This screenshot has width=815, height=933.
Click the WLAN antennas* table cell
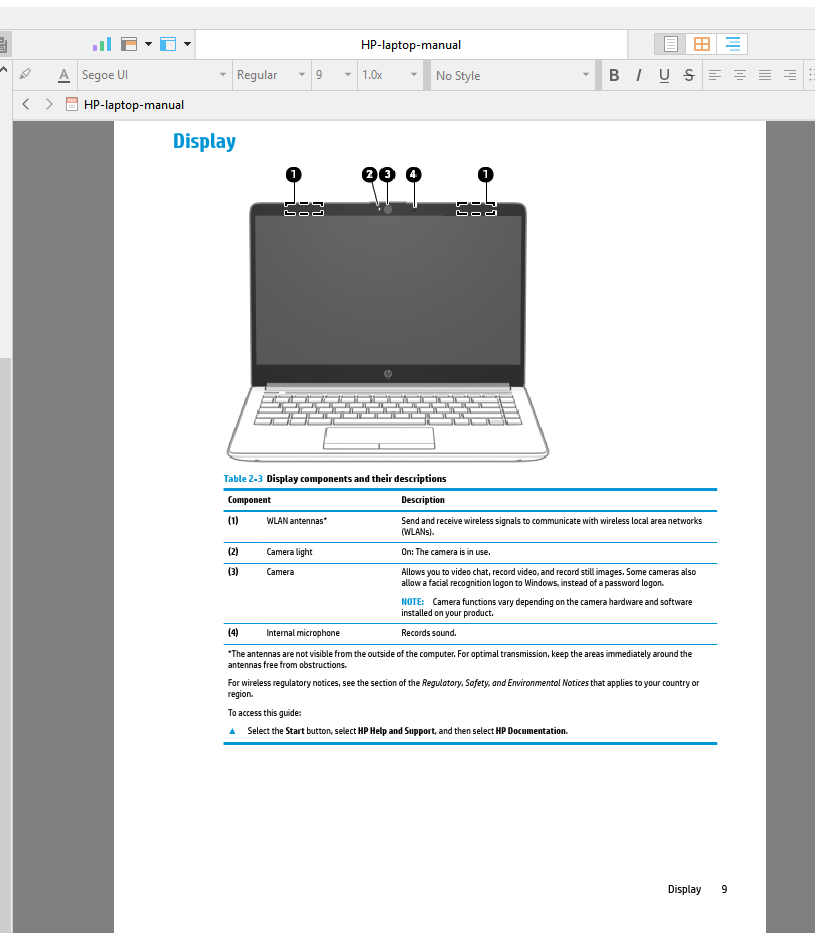tap(296, 521)
